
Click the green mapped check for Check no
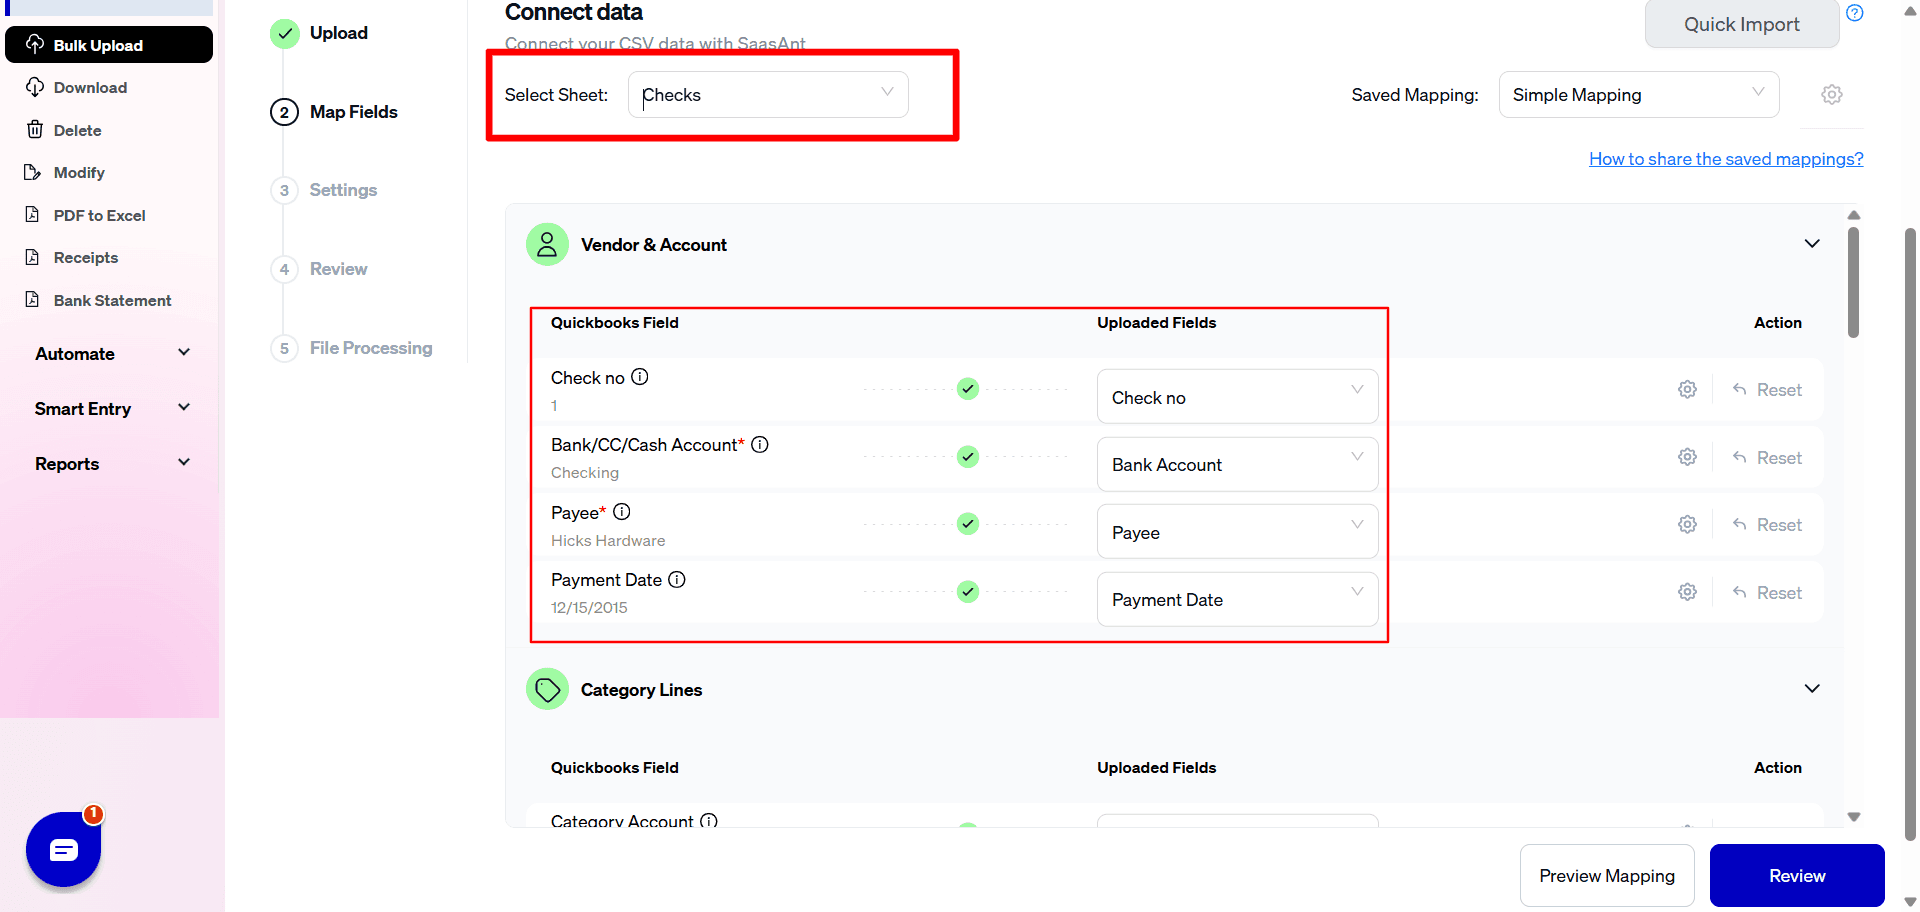pyautogui.click(x=968, y=389)
